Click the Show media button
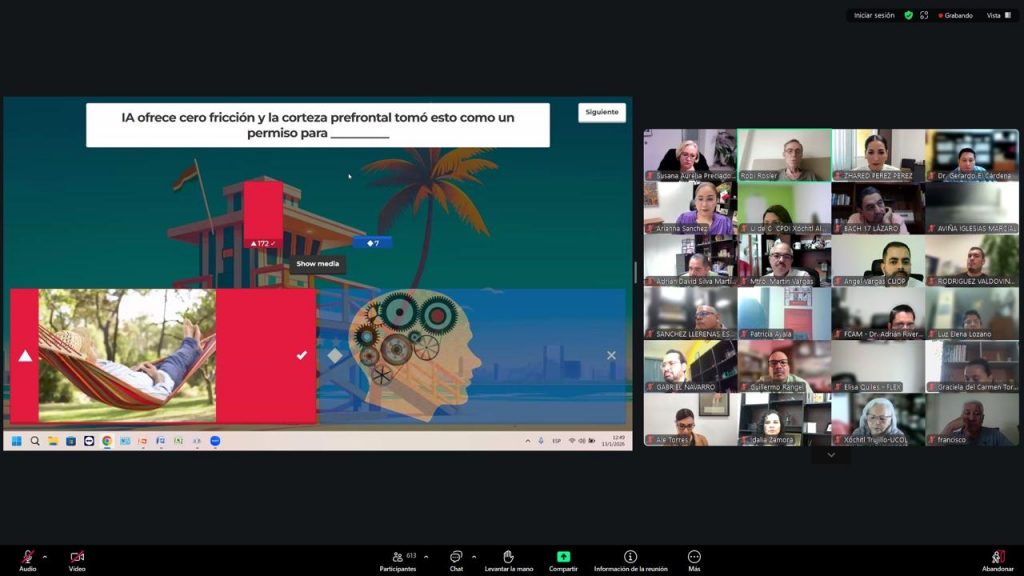1024x576 pixels. [x=318, y=264]
